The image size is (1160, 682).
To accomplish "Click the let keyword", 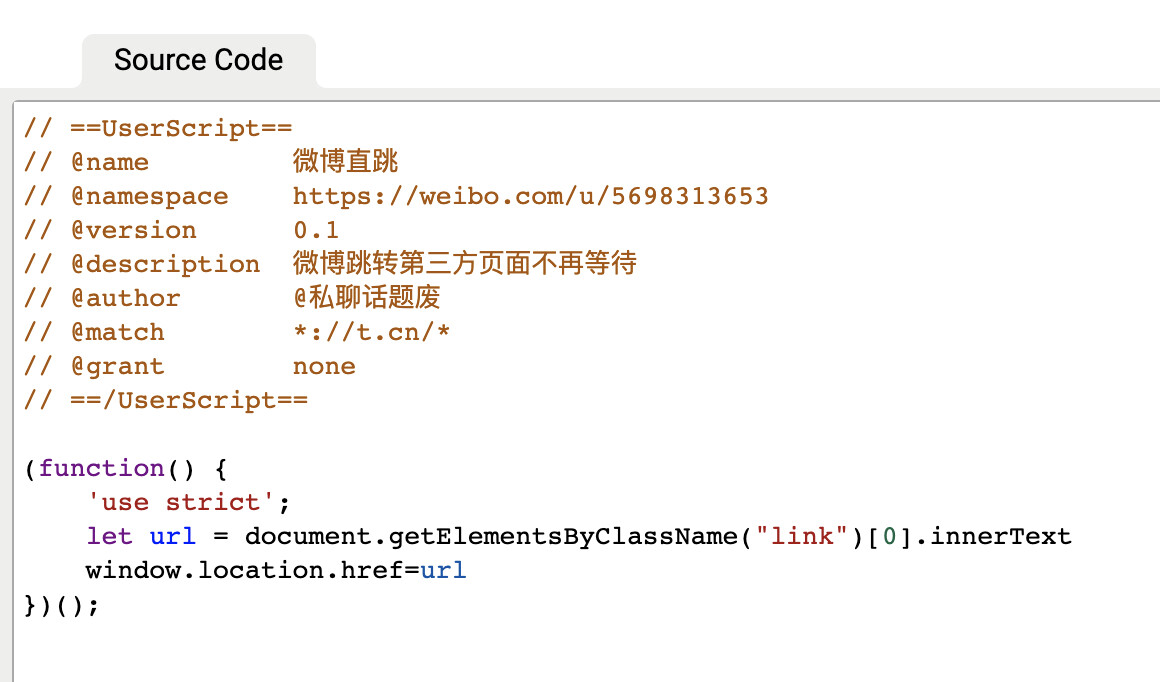I will [x=109, y=536].
